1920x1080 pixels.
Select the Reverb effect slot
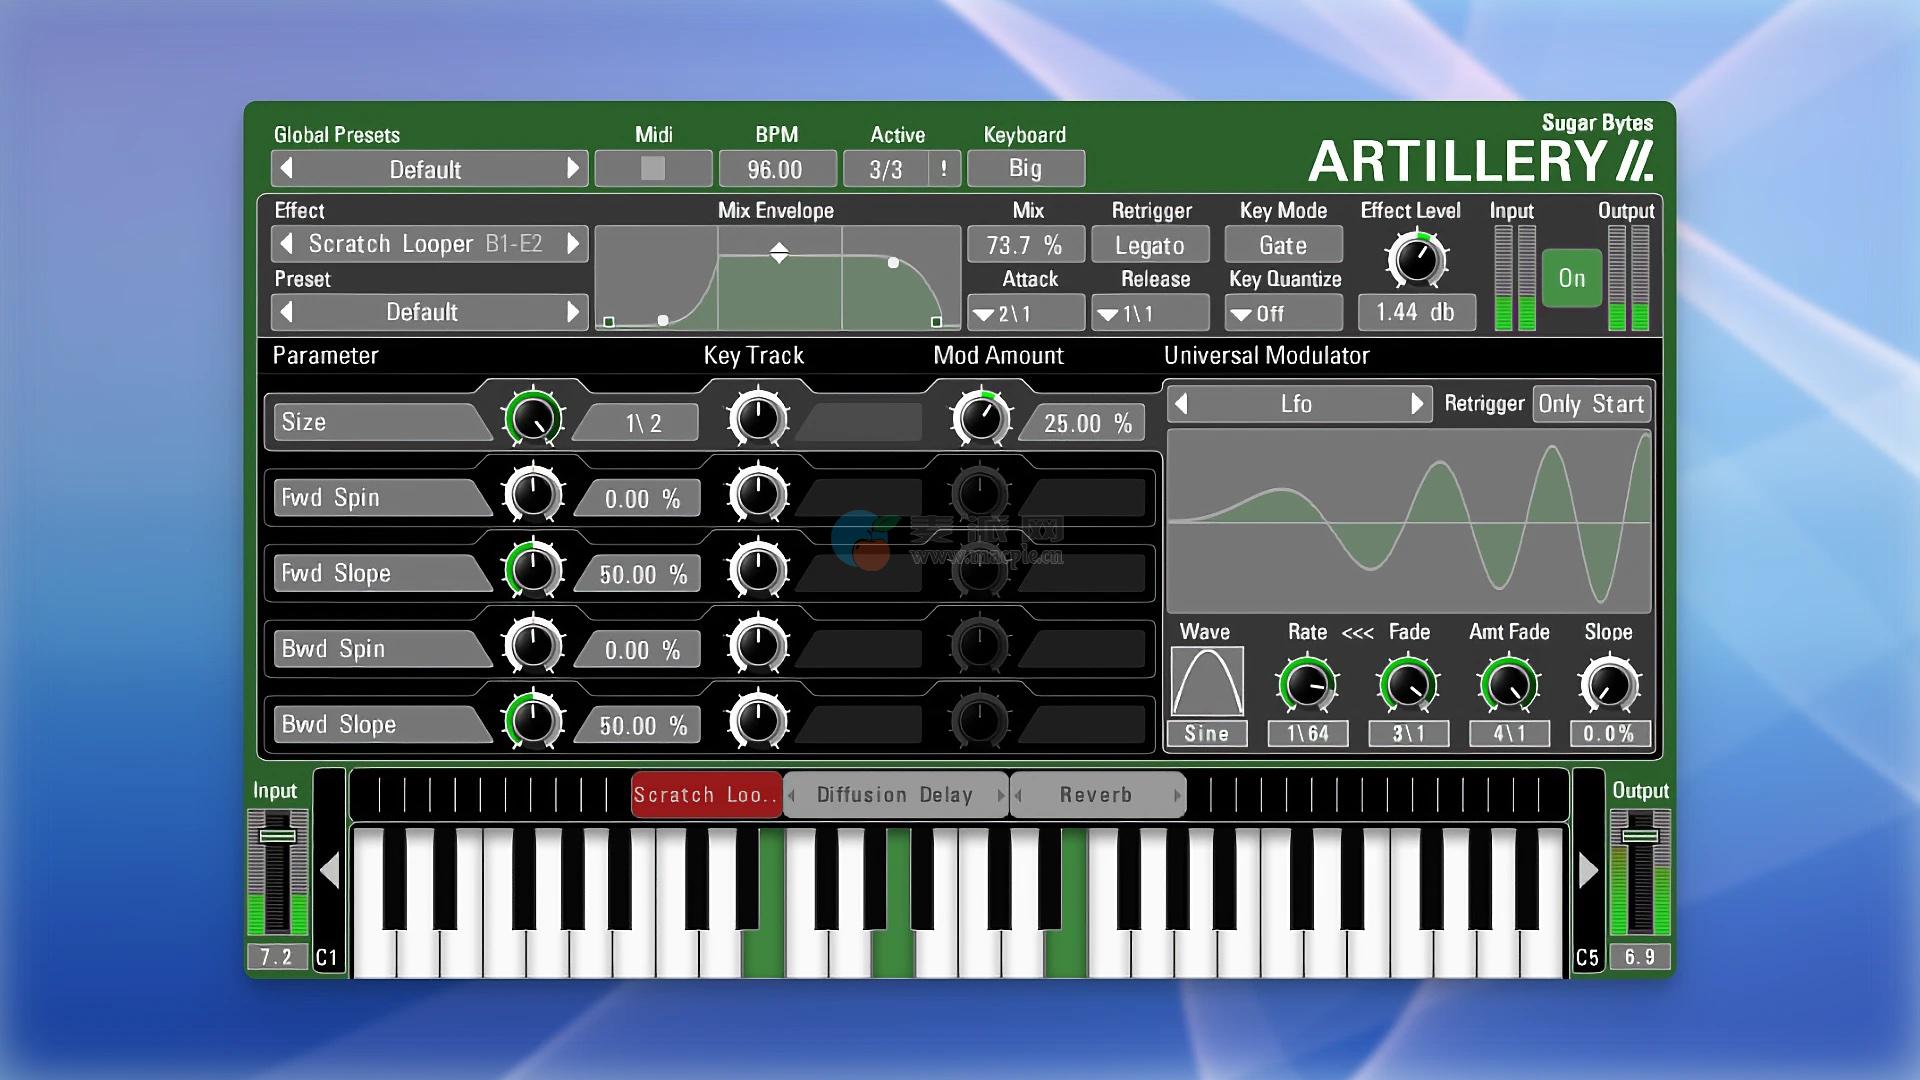coord(1096,795)
